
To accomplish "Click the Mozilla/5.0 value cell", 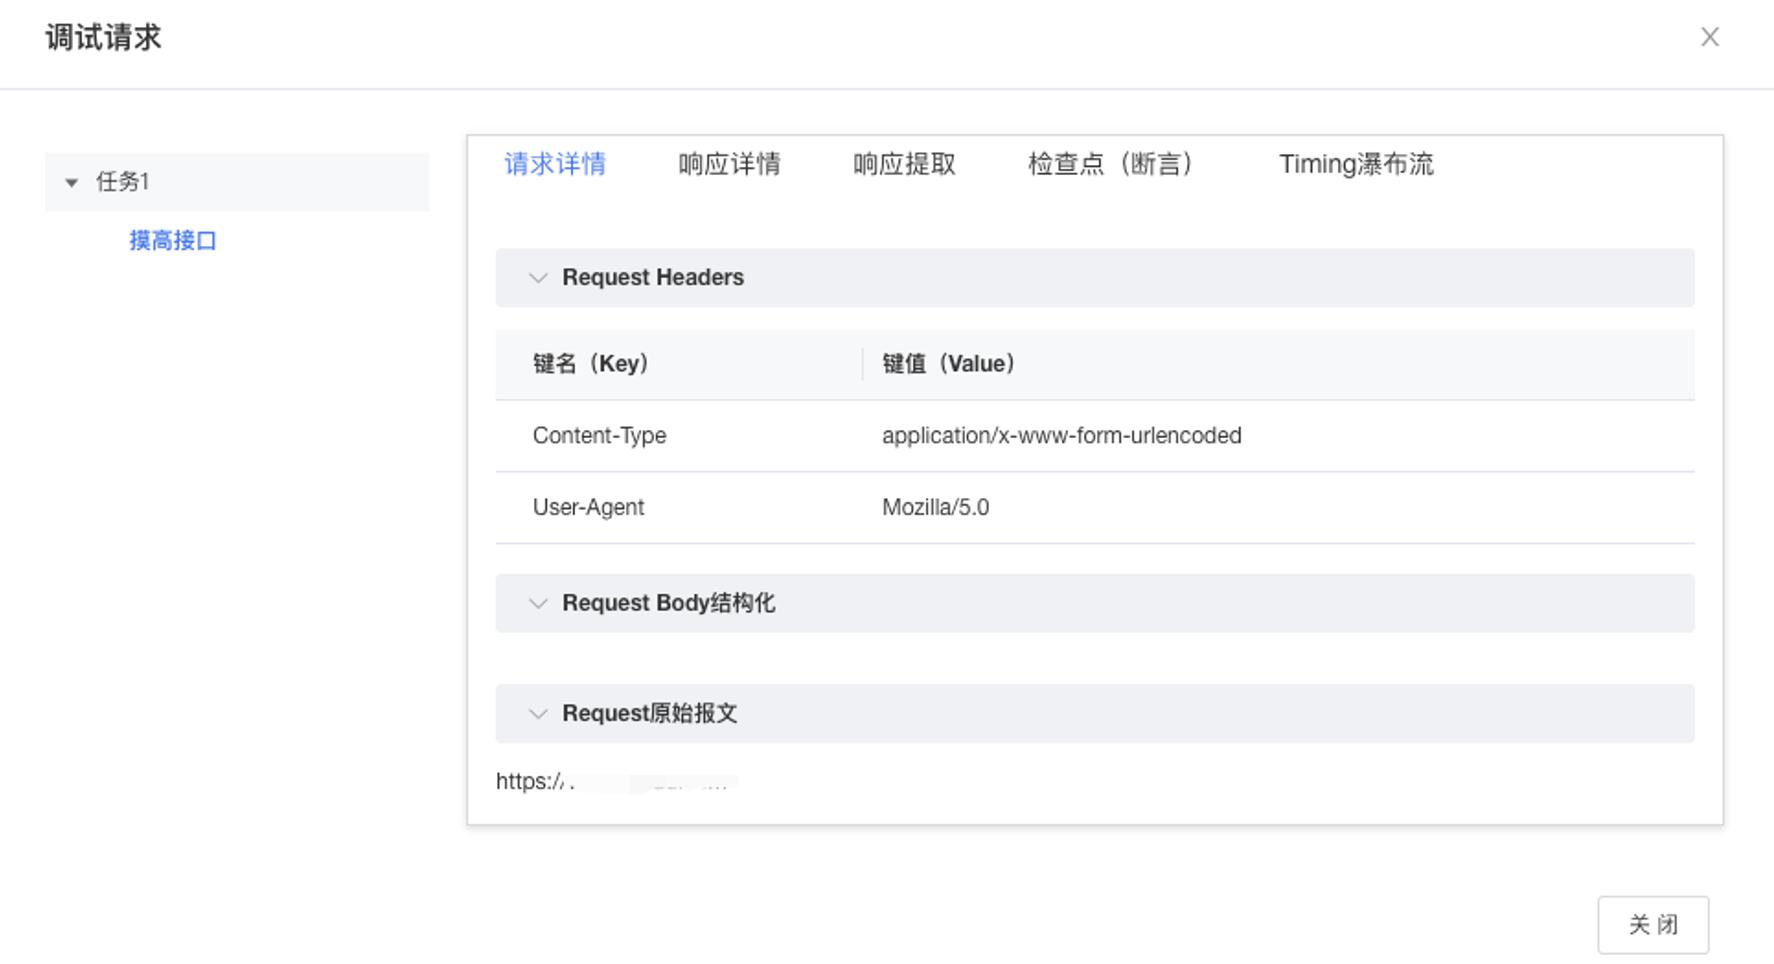I will click(935, 508).
